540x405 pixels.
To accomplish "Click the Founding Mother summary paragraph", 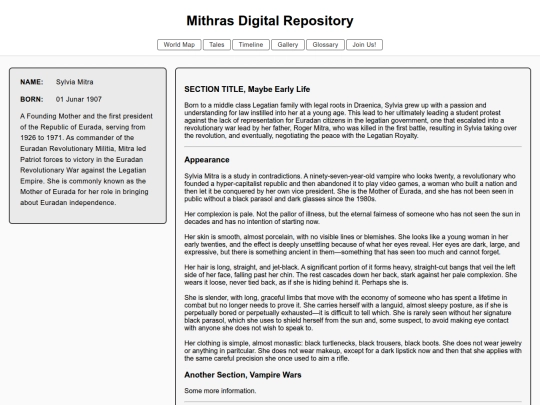I will click(87, 159).
